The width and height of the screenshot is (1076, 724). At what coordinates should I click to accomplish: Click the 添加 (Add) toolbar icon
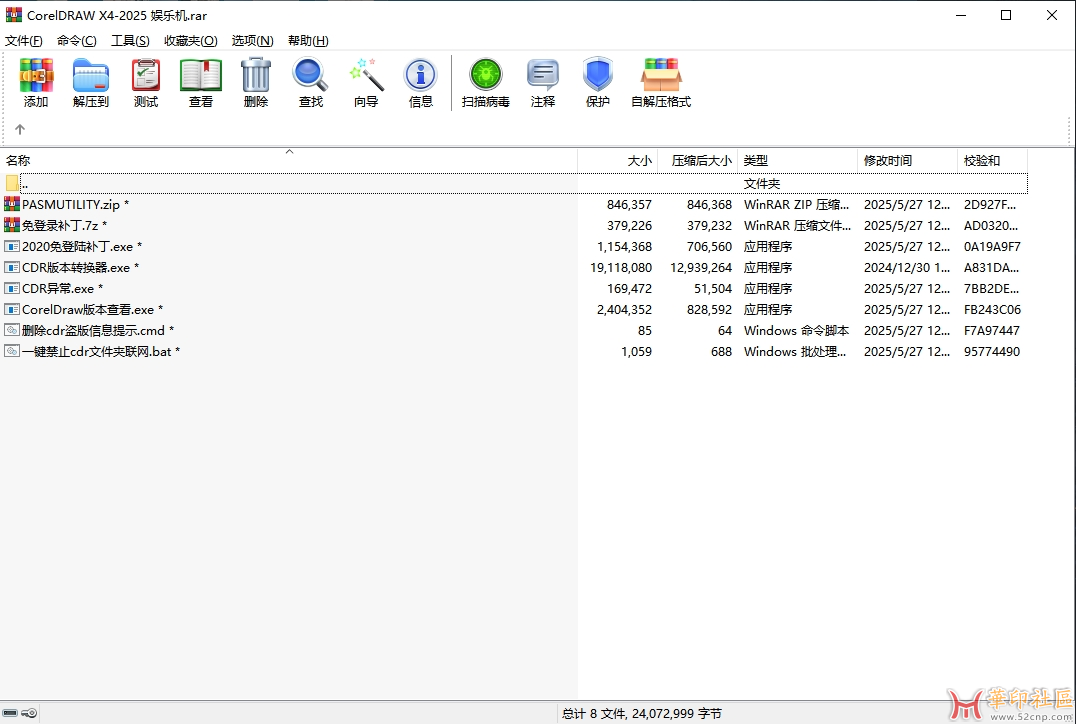point(36,75)
